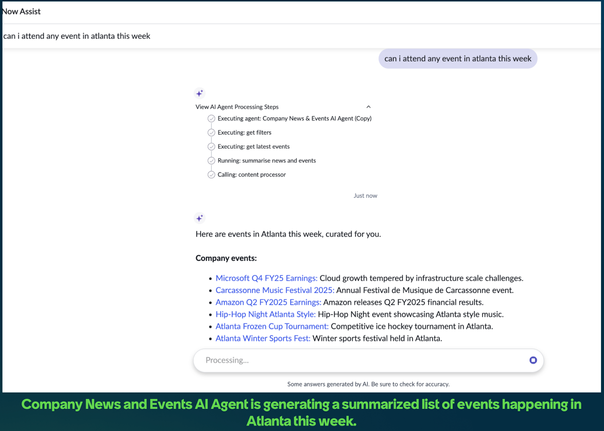Open the Hip-Hop Night Atlanta Style link

tap(265, 314)
